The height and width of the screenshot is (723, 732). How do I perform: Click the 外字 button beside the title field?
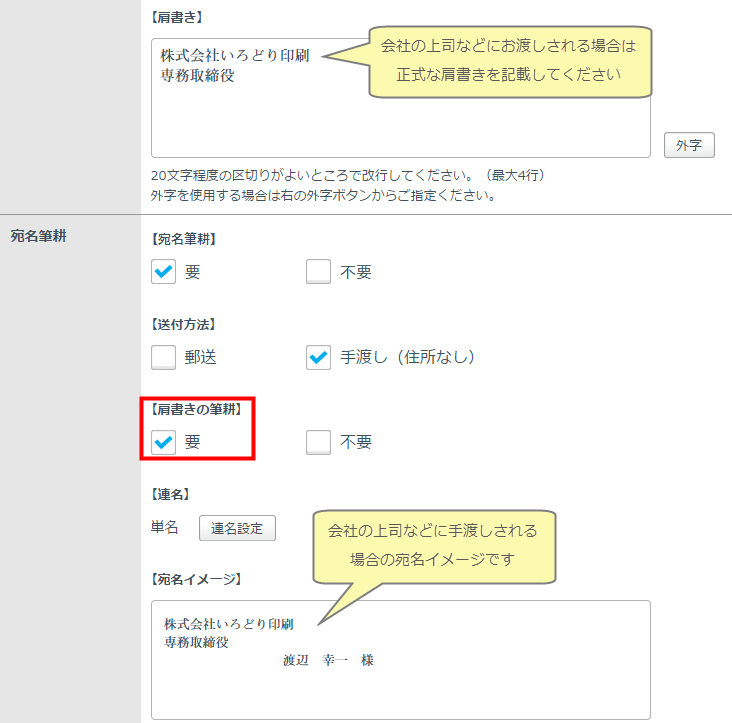click(x=688, y=145)
